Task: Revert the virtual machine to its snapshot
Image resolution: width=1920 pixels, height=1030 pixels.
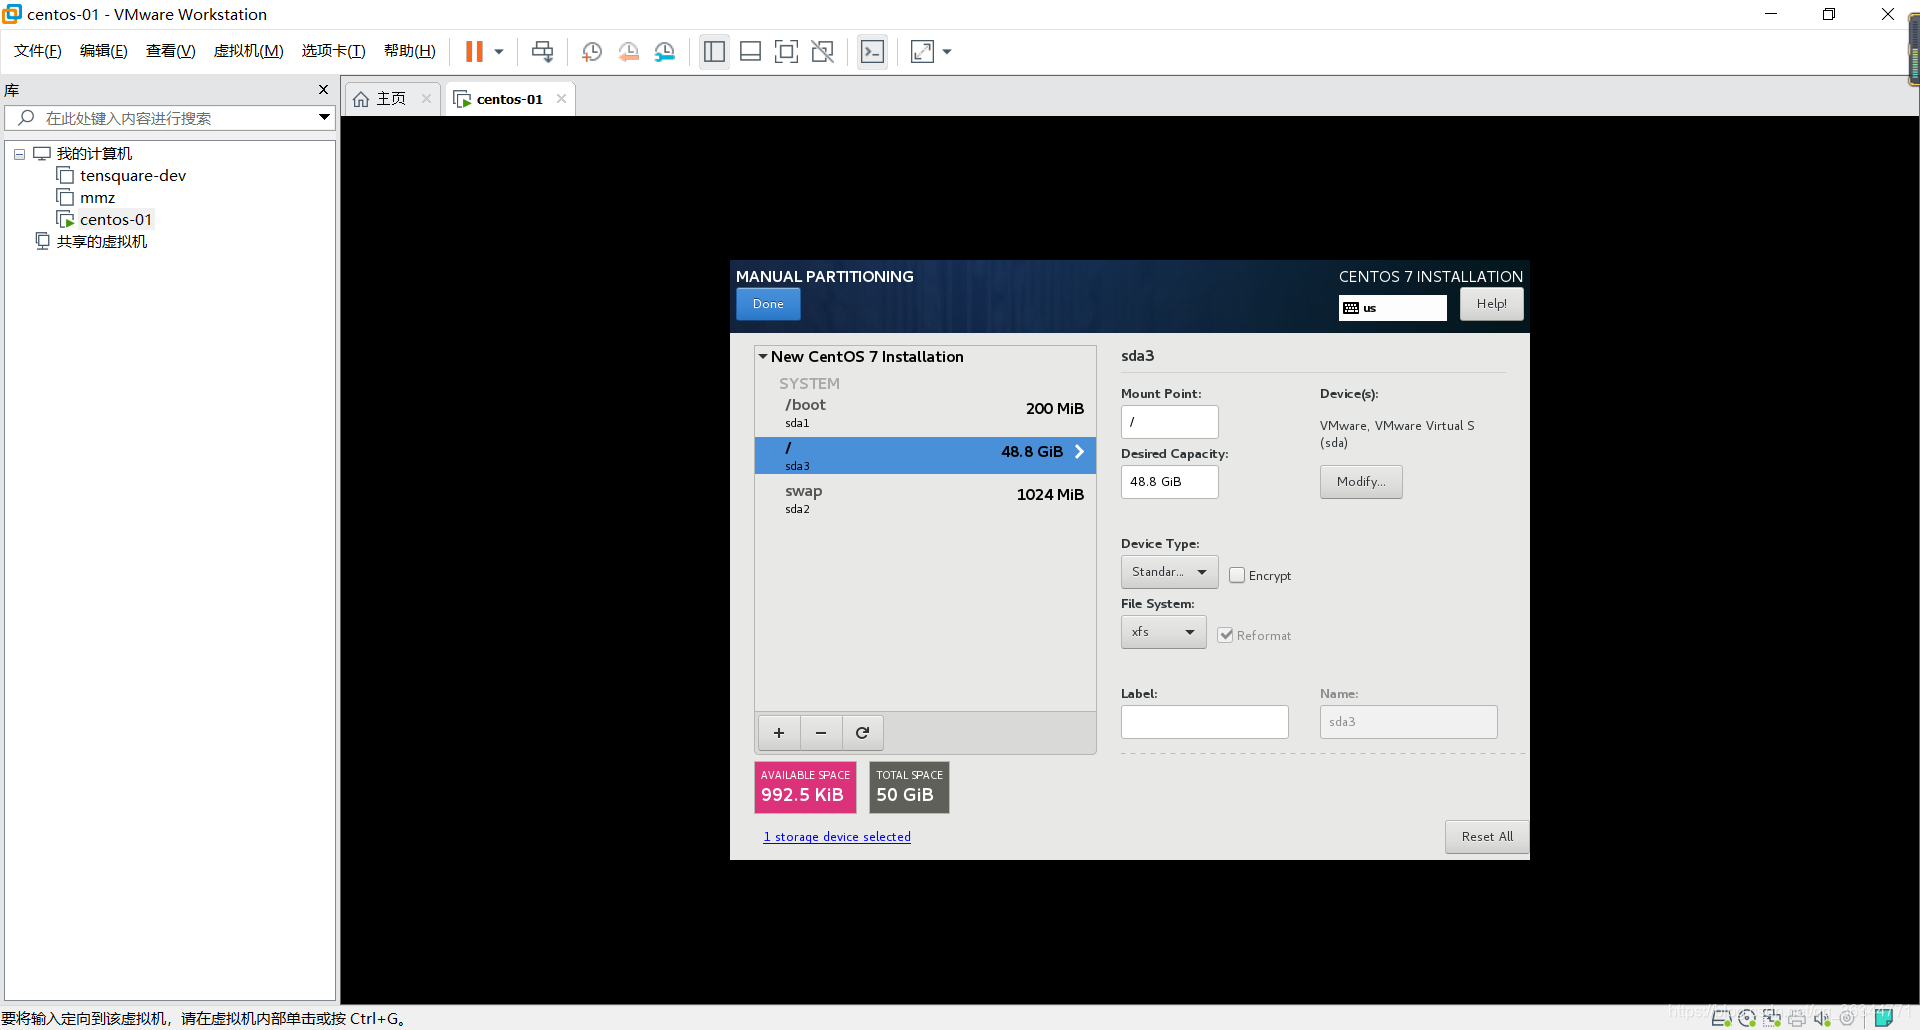Action: (628, 51)
